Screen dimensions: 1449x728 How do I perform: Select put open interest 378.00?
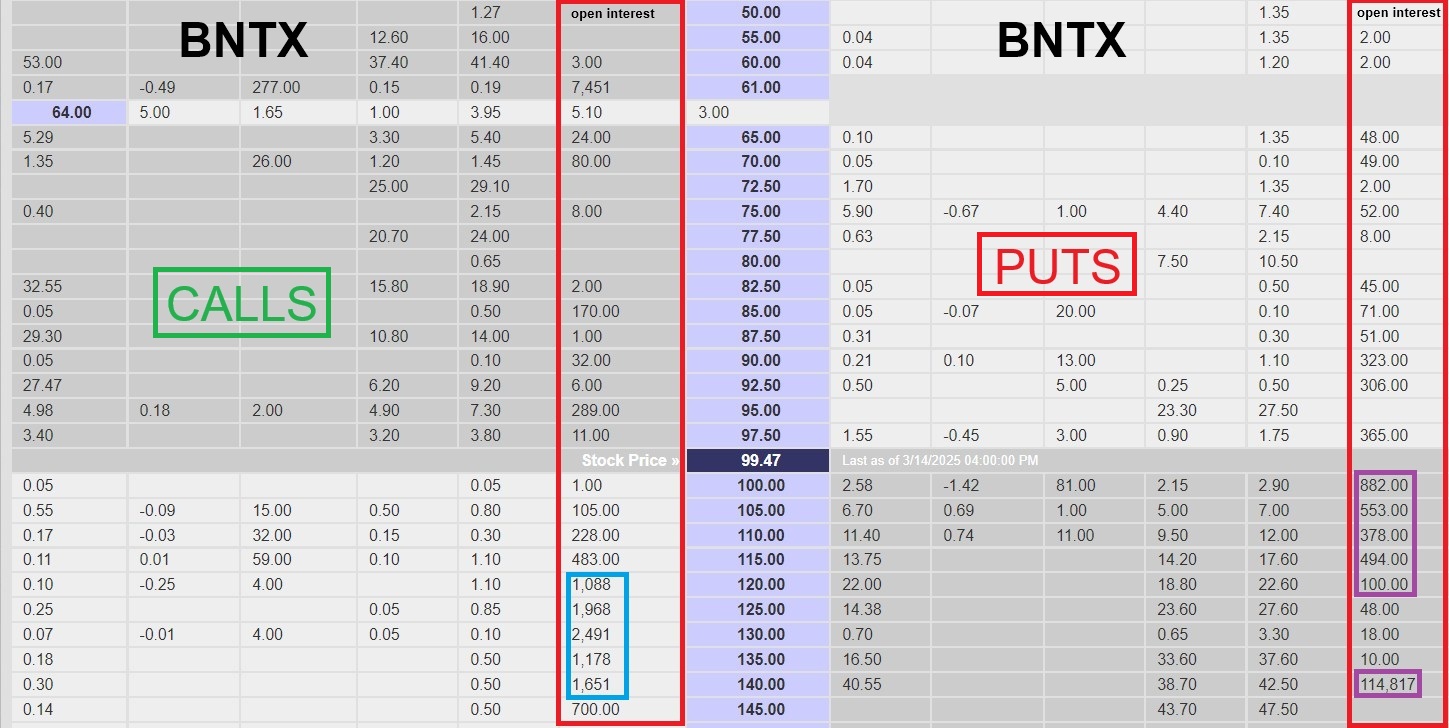coord(1384,535)
